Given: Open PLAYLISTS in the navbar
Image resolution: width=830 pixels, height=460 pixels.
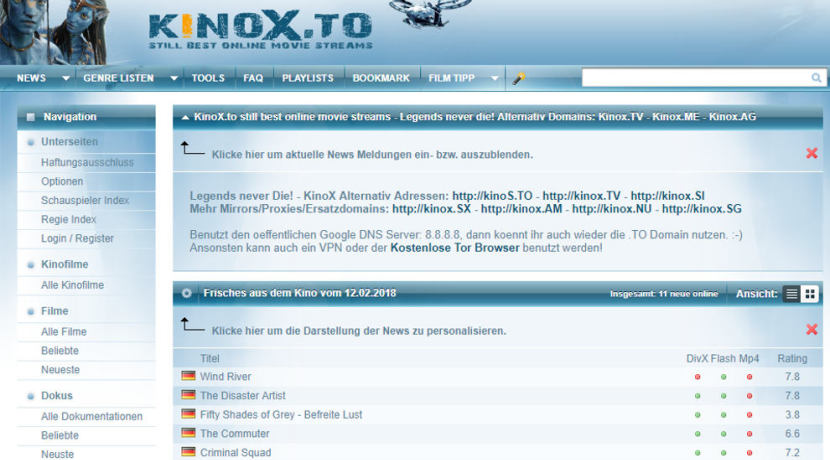Looking at the screenshot, I should tap(308, 78).
